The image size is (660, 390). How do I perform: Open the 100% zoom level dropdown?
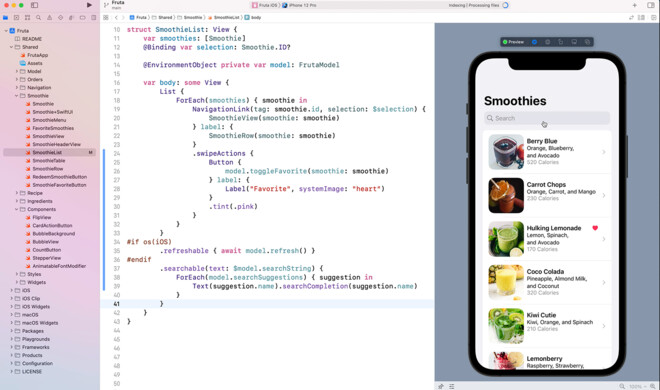tap(637, 386)
